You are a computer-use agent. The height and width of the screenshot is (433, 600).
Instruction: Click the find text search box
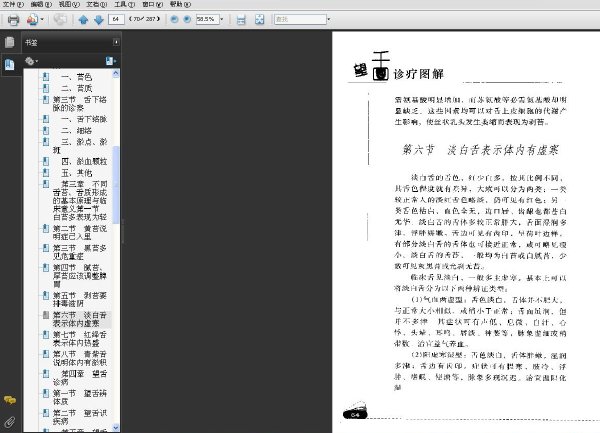click(x=300, y=19)
